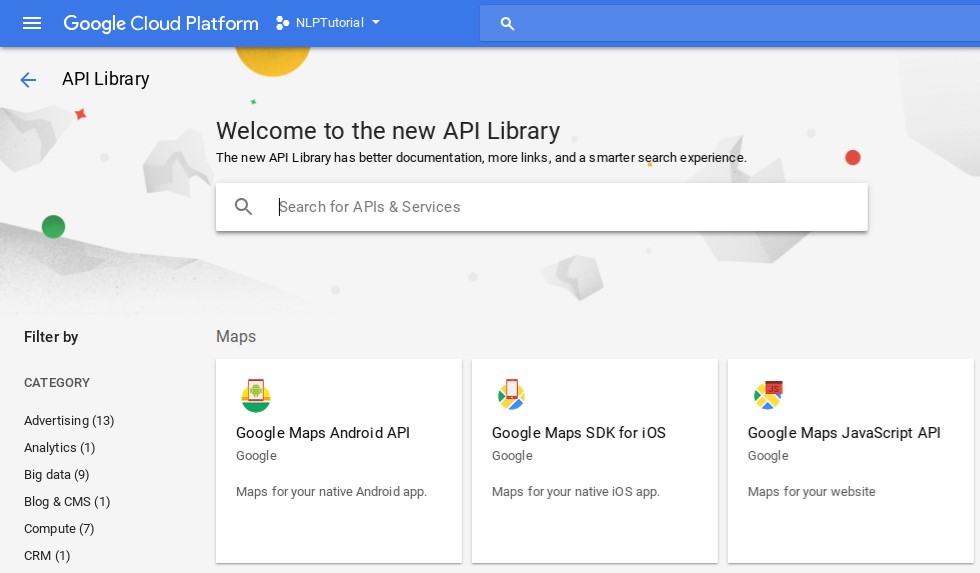Click the back arrow beside API Library
This screenshot has width=980, height=573.
click(28, 79)
